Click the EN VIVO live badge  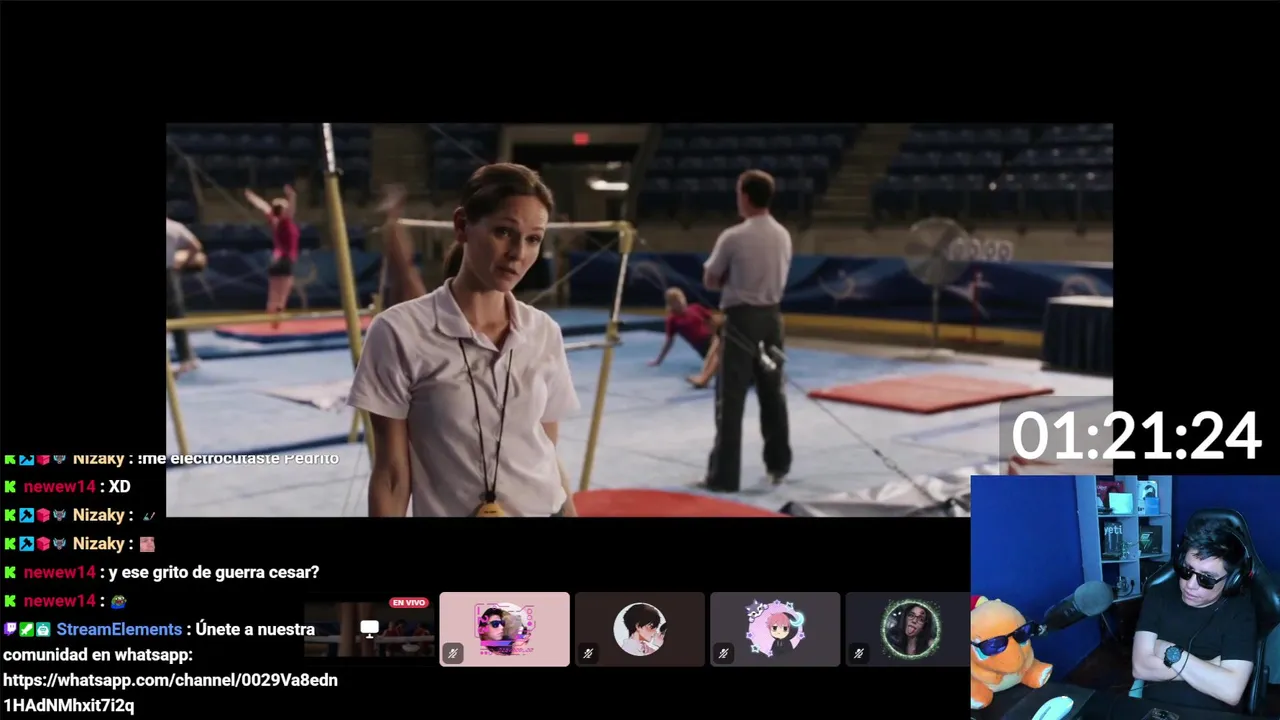pyautogui.click(x=409, y=603)
